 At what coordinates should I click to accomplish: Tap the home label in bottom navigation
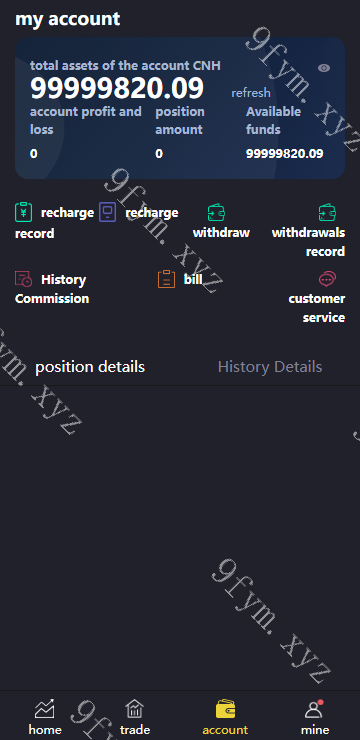(x=45, y=730)
